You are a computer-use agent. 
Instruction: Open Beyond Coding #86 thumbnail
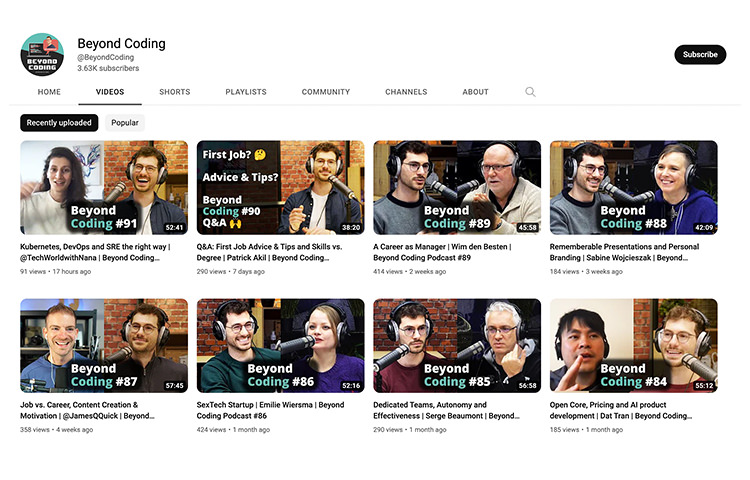280,346
